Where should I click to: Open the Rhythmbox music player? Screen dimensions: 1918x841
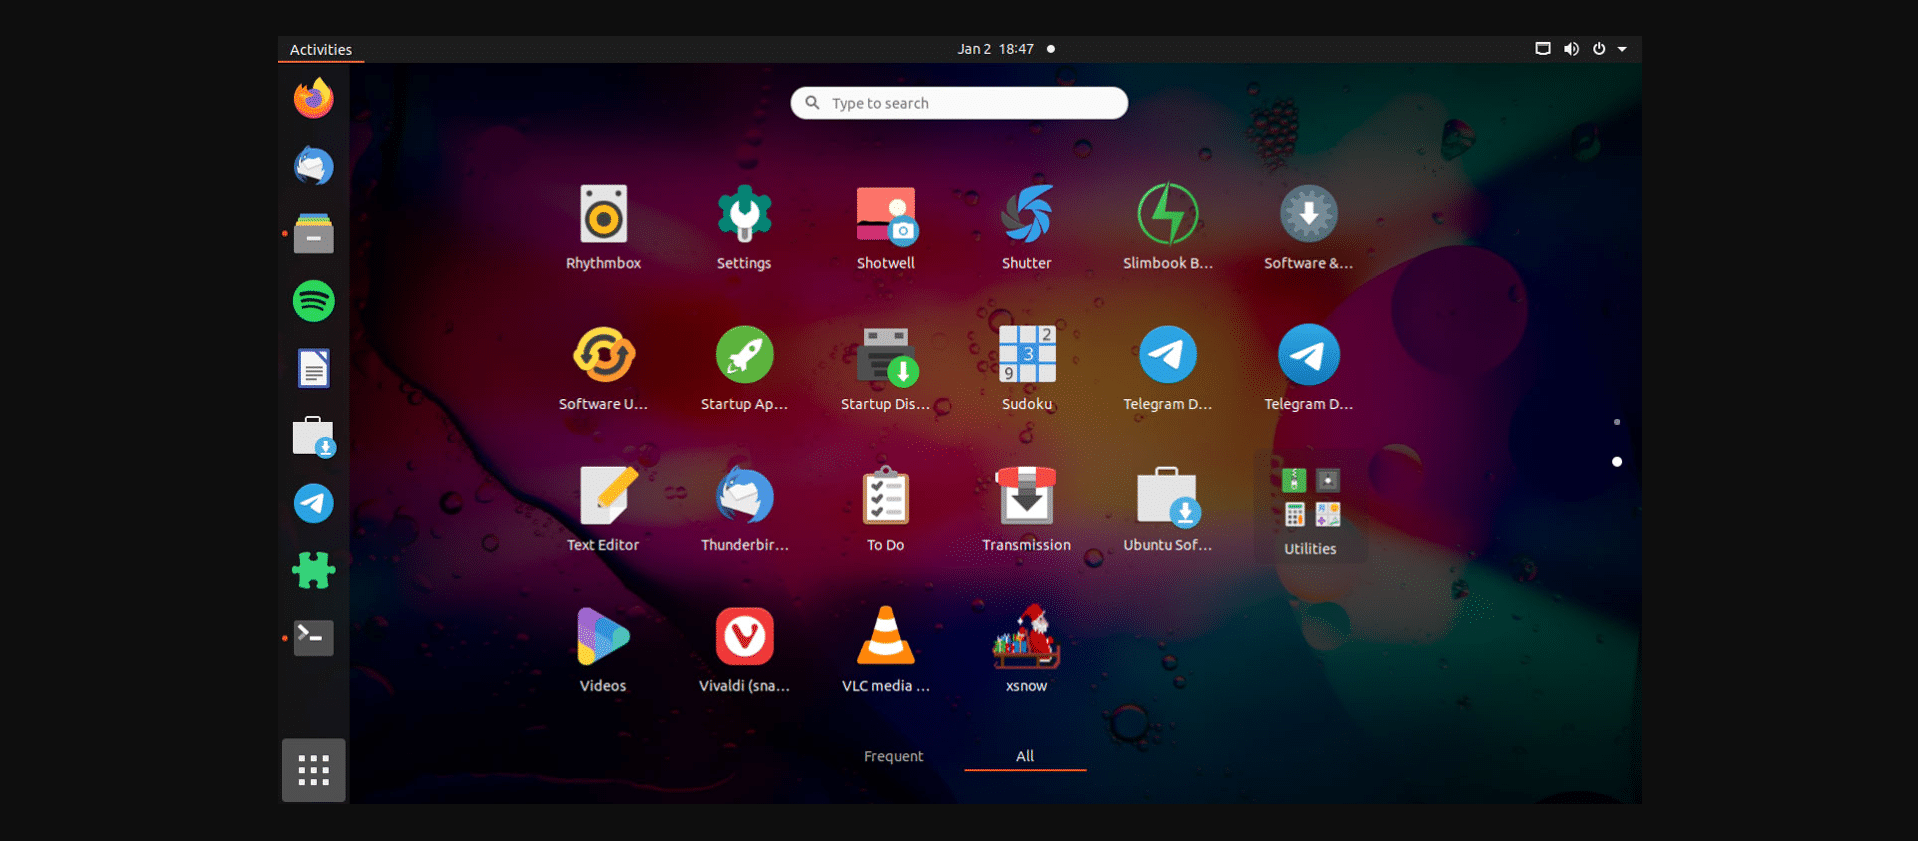coord(603,226)
